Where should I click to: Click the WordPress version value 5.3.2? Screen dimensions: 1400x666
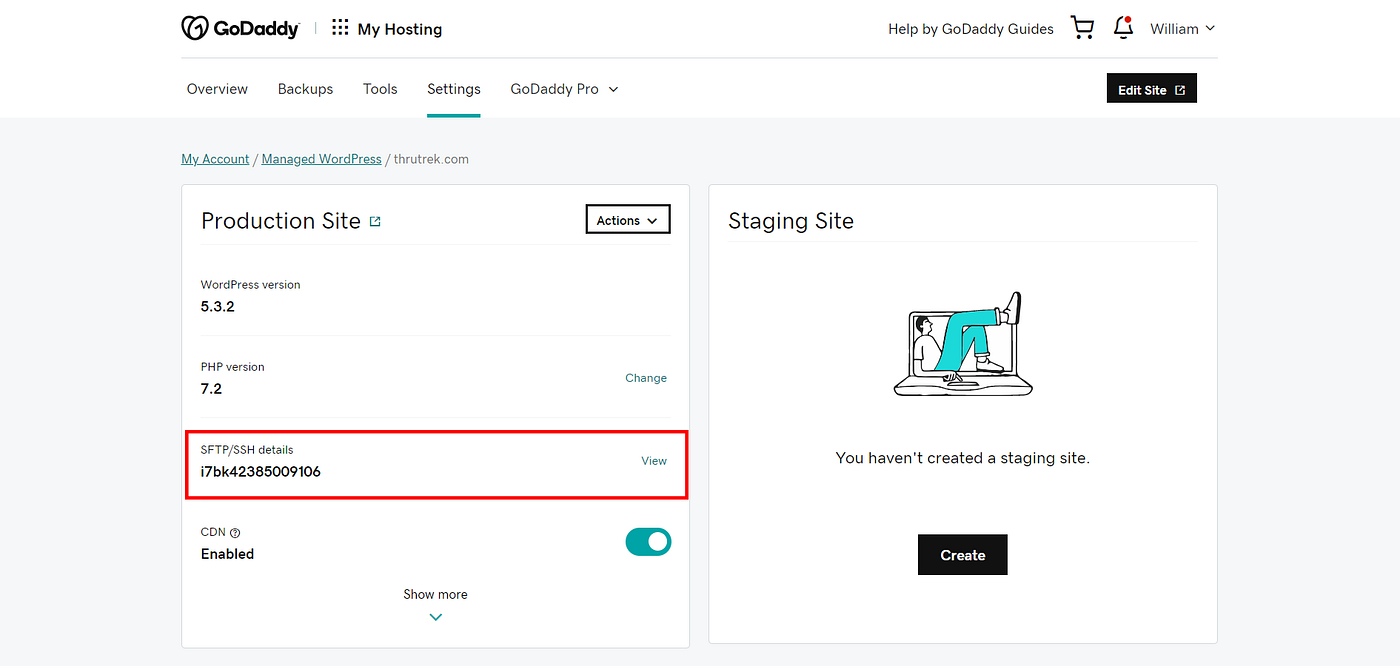(218, 307)
